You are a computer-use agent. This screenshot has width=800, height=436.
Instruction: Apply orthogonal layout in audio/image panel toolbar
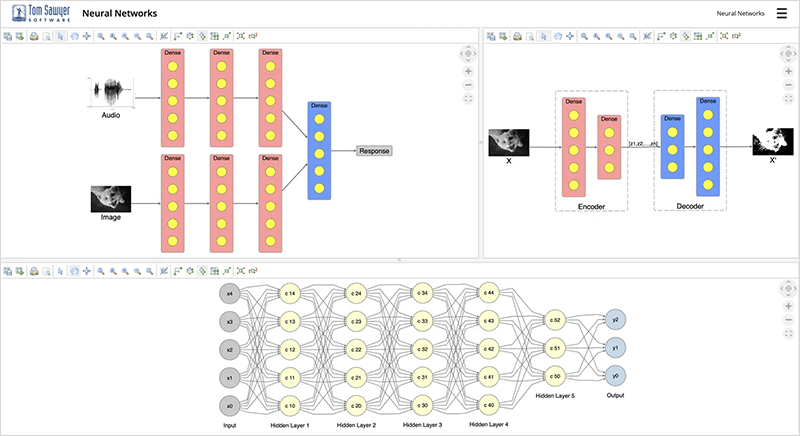click(x=178, y=36)
